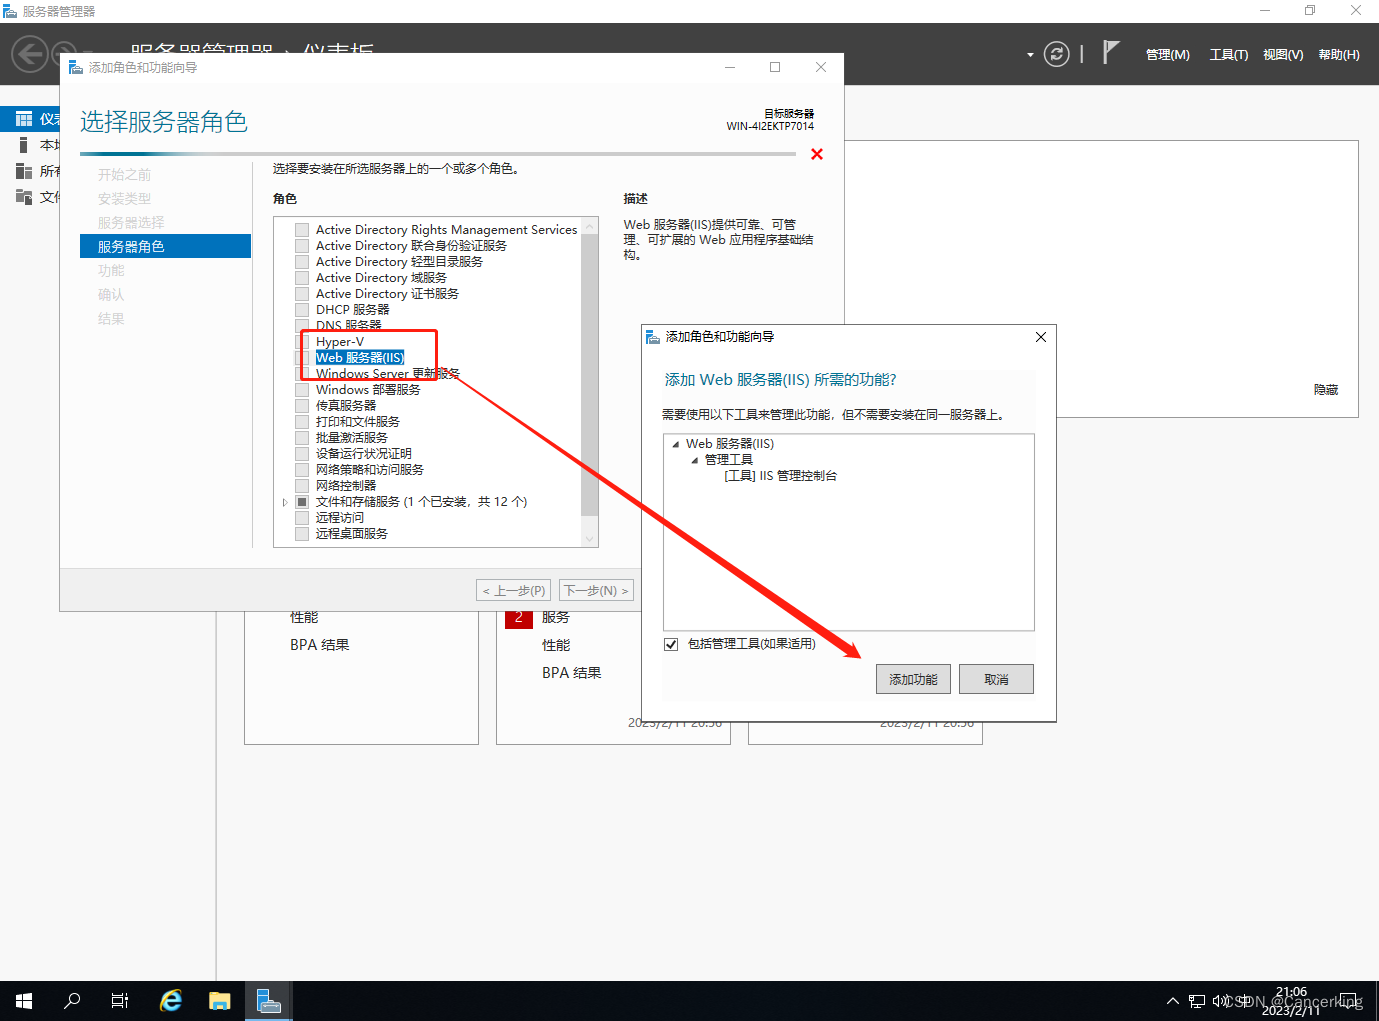Open Task View on taskbar
Screen dimensions: 1379x1021
pos(120,1001)
